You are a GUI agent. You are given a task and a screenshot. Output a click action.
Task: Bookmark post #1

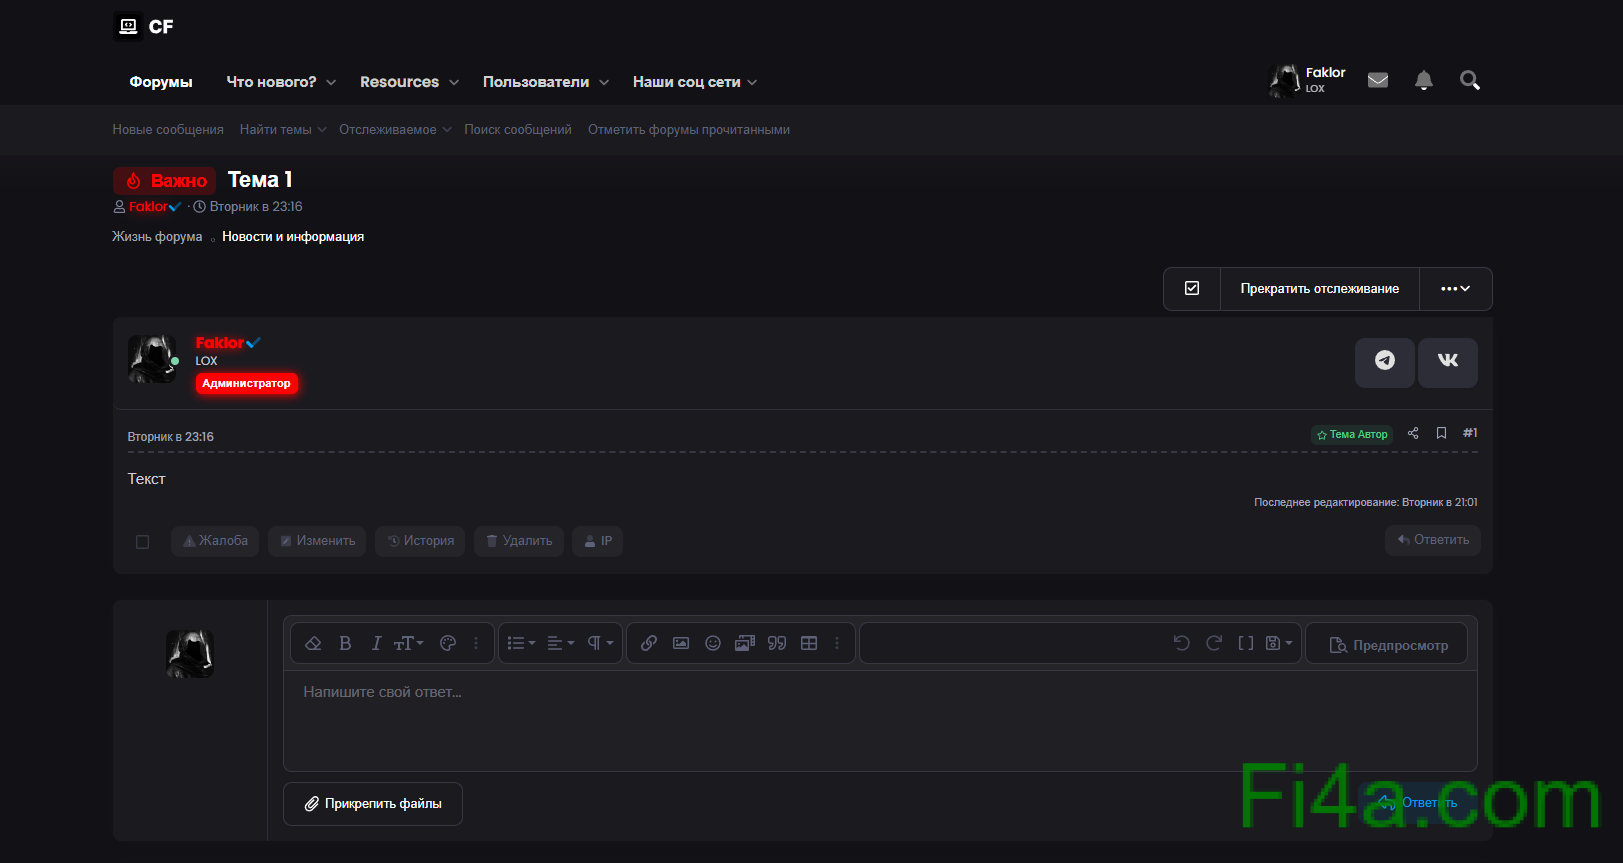pyautogui.click(x=1441, y=433)
